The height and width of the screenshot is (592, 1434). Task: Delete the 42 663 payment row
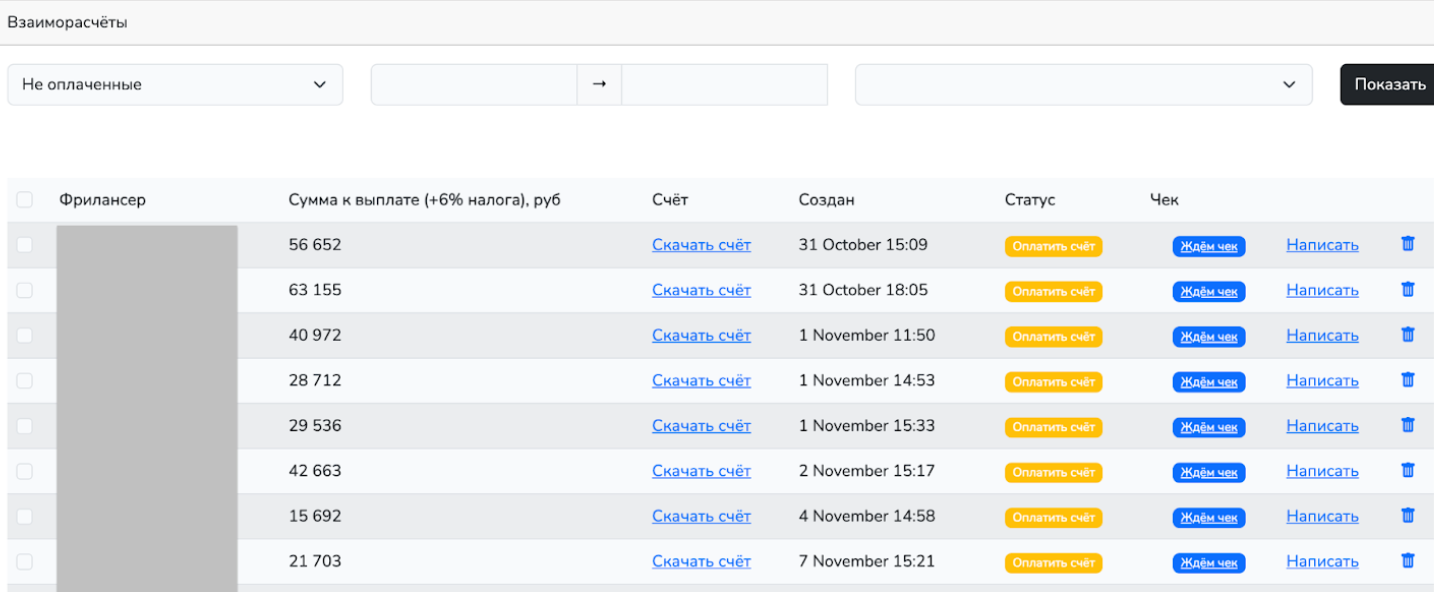[x=1408, y=470]
